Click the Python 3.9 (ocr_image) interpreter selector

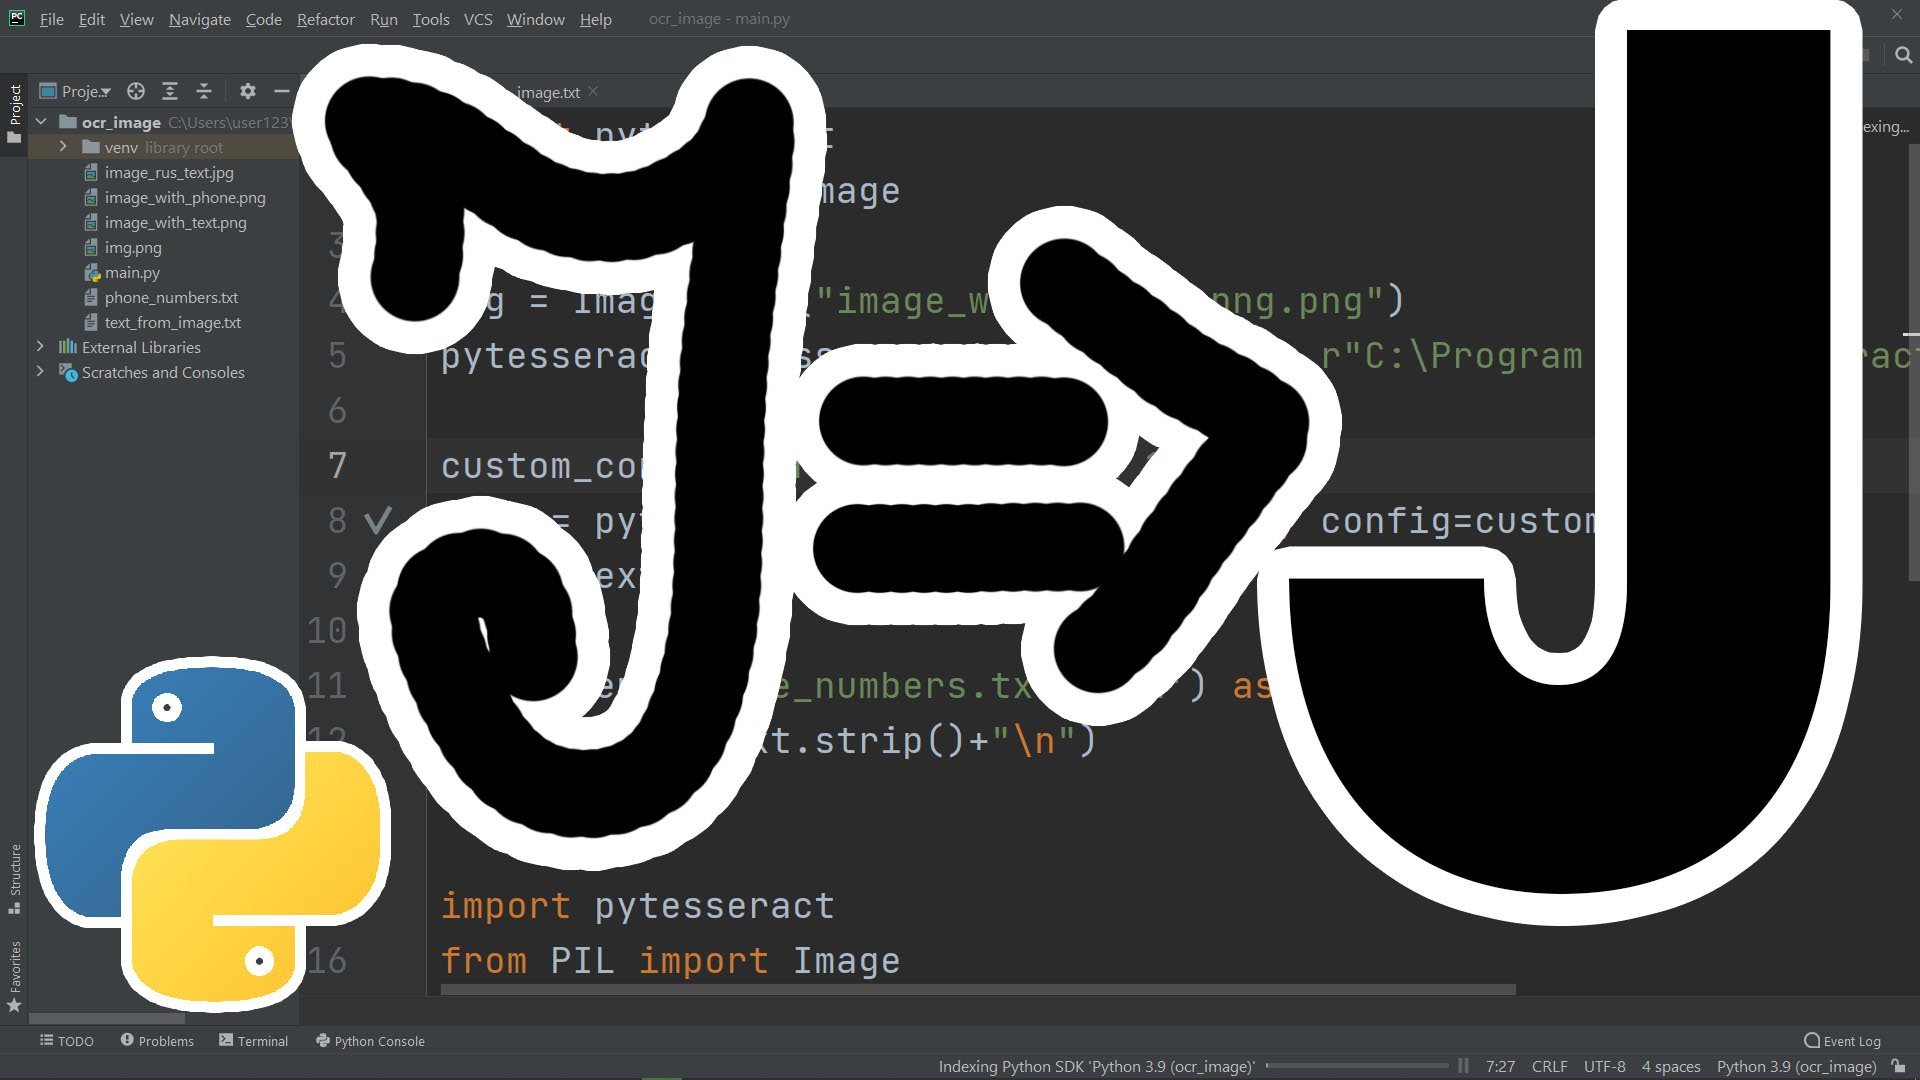pos(1796,1066)
